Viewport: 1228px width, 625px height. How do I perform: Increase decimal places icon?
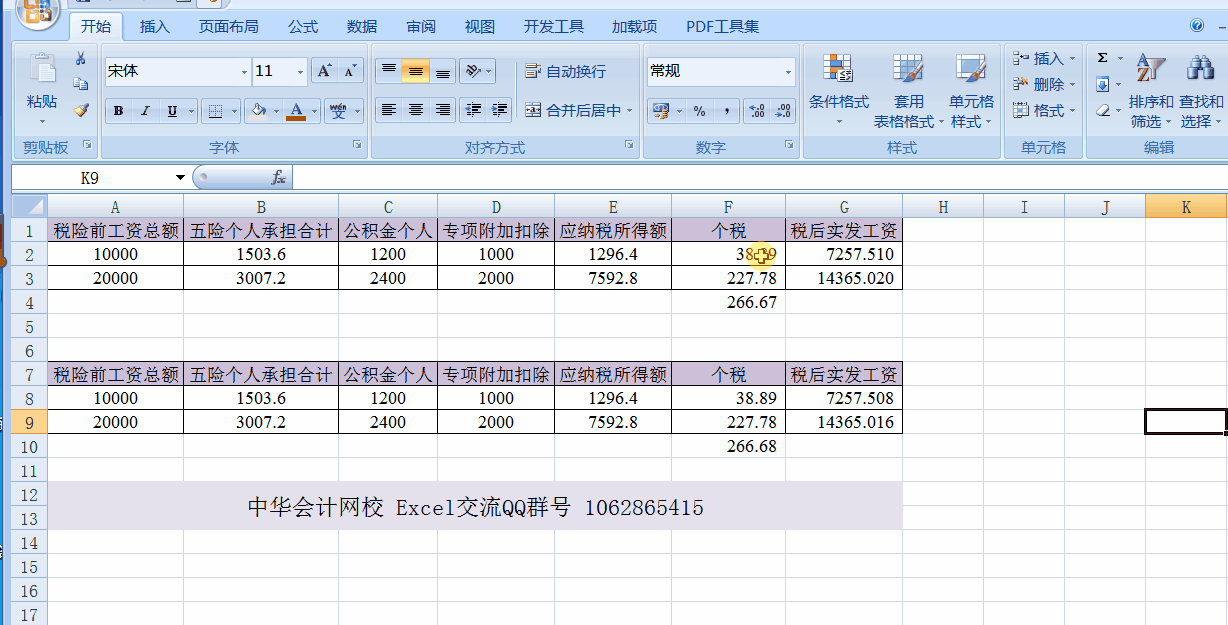(x=756, y=111)
